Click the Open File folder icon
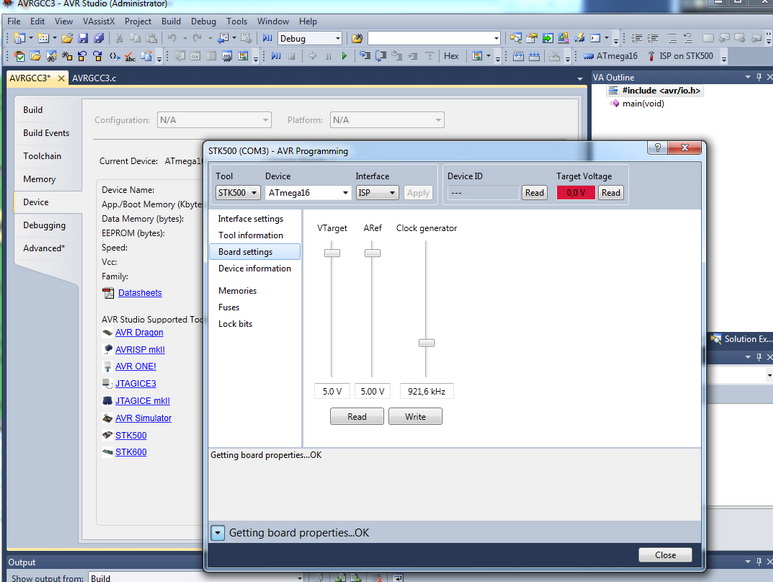 66,38
